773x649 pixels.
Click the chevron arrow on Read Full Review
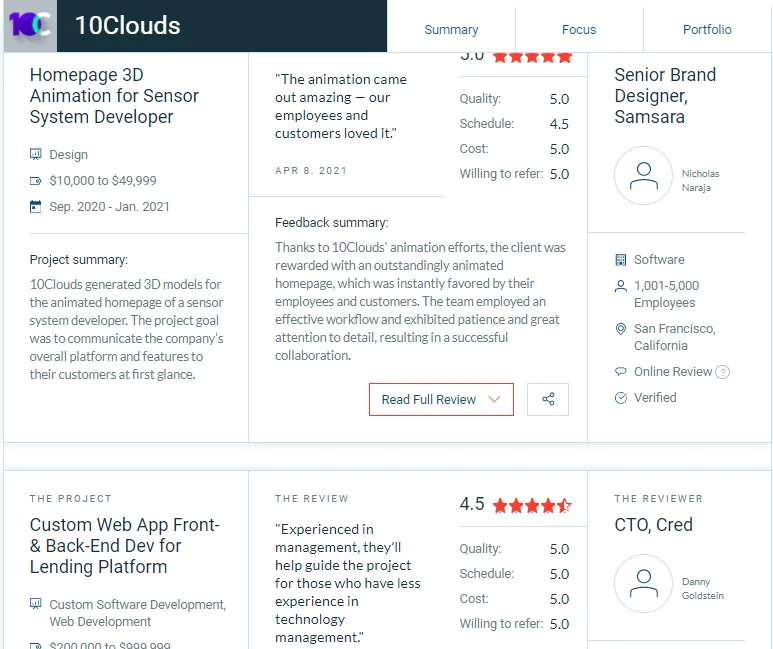tap(494, 399)
